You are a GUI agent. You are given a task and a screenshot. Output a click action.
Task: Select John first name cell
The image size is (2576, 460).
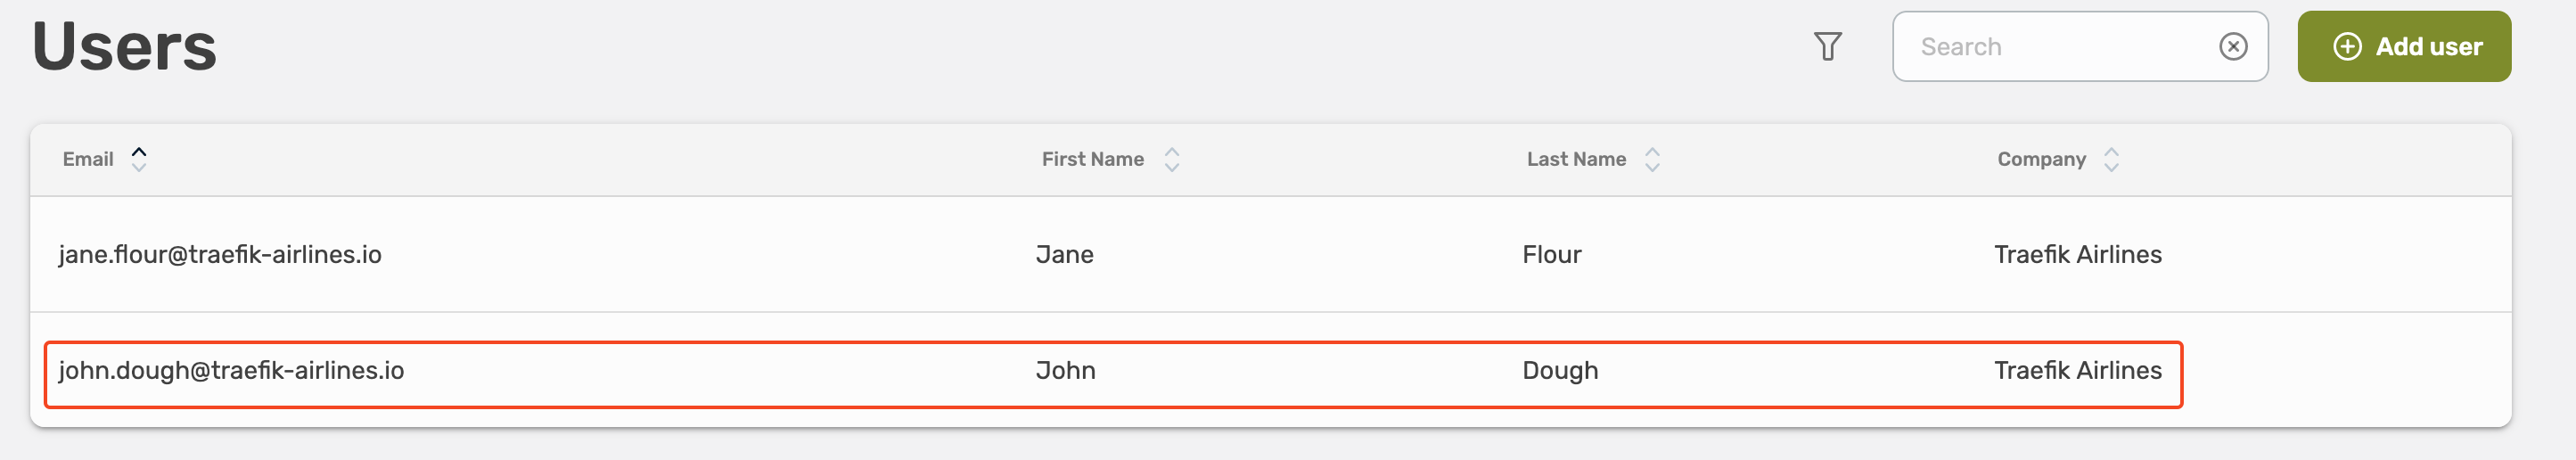pyautogui.click(x=1065, y=371)
